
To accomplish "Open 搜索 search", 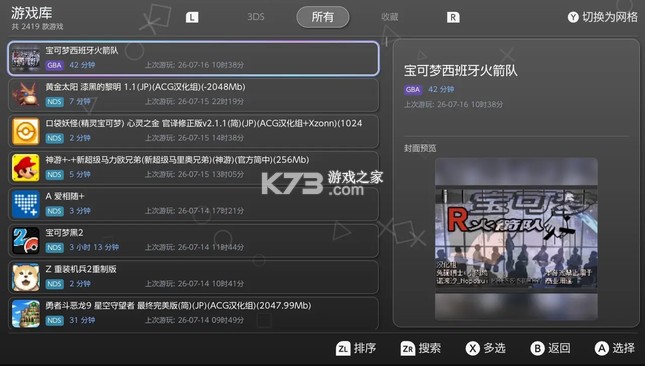I will click(429, 348).
